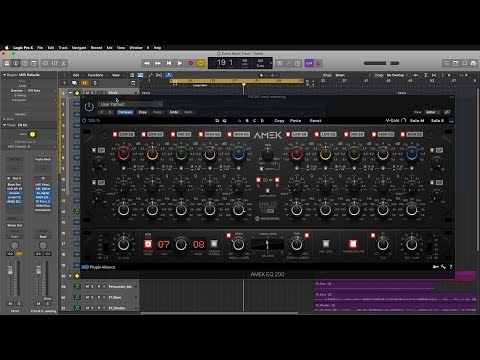Toggle the purple count-in 1234 button
Screen dimensions: 480x360
click(309, 63)
